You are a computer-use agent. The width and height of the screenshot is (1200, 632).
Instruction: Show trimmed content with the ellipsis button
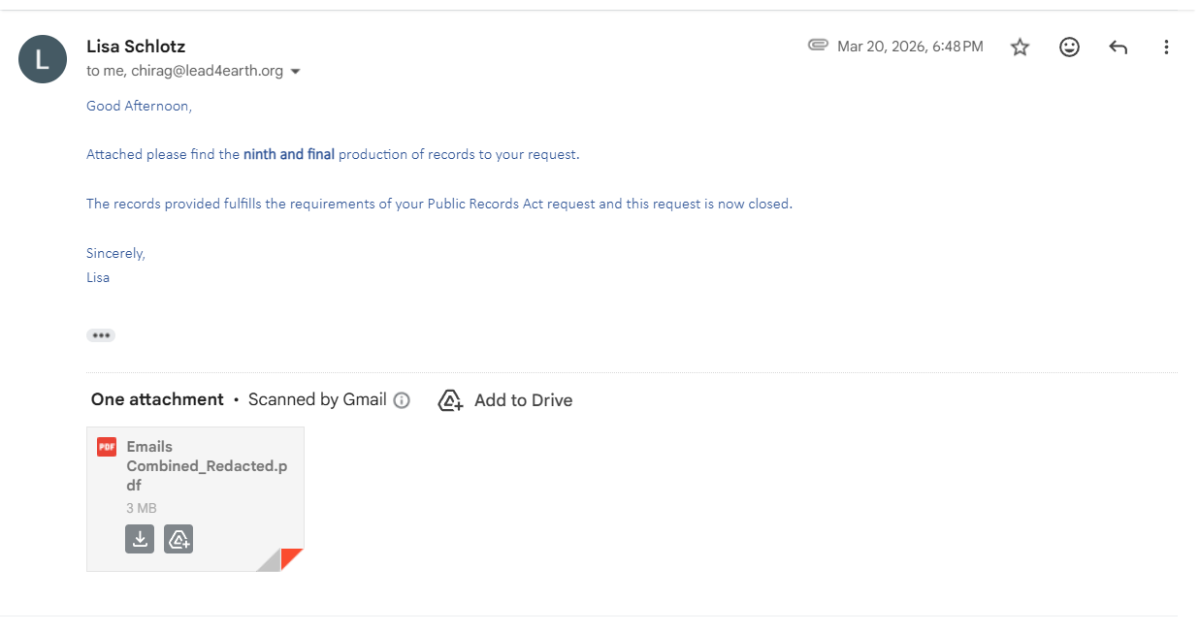point(101,335)
